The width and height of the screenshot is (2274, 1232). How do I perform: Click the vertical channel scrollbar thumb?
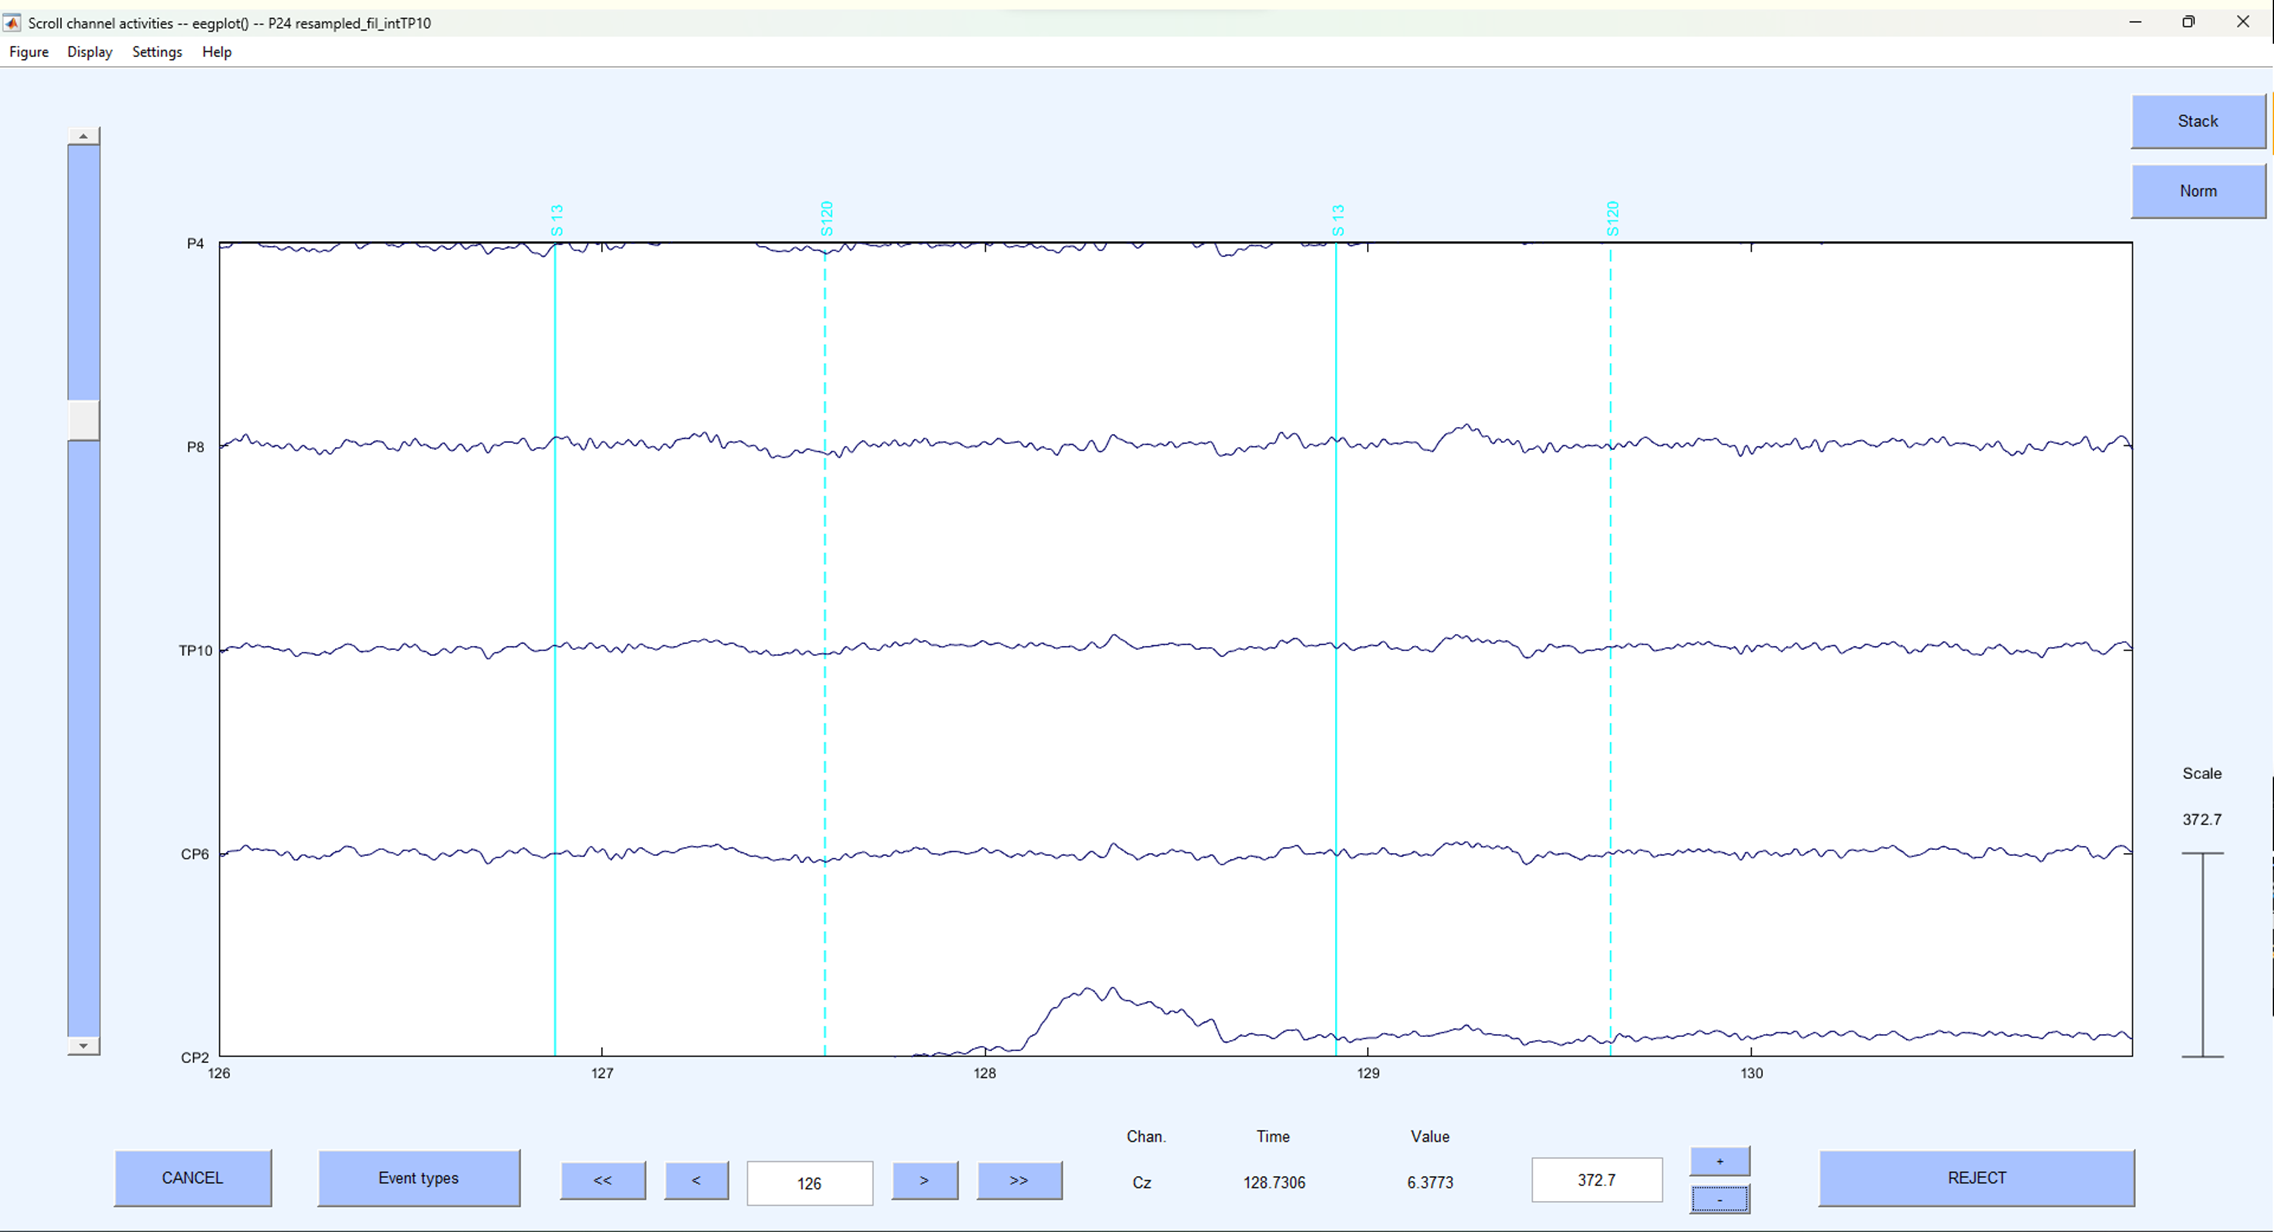(84, 421)
